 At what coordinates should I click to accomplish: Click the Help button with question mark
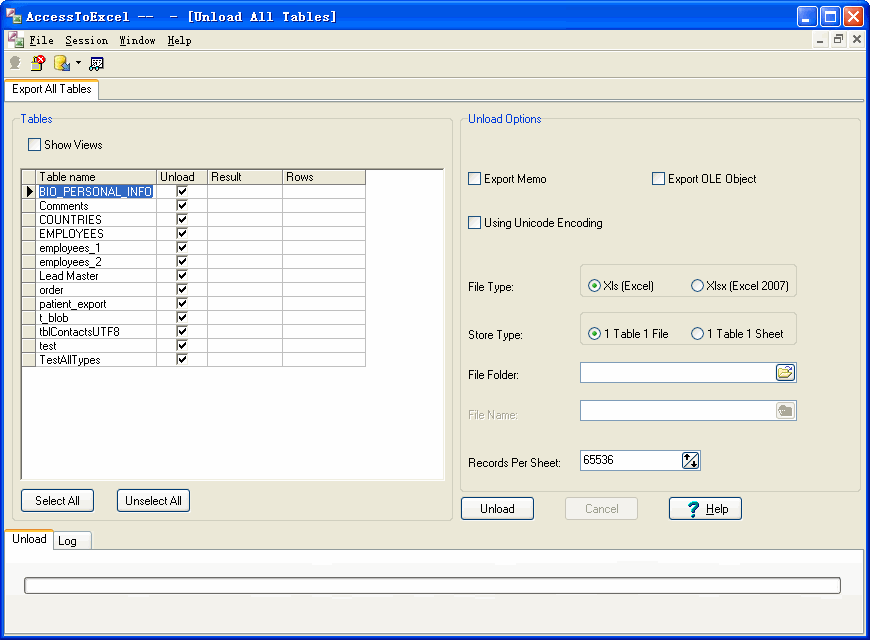coord(705,509)
